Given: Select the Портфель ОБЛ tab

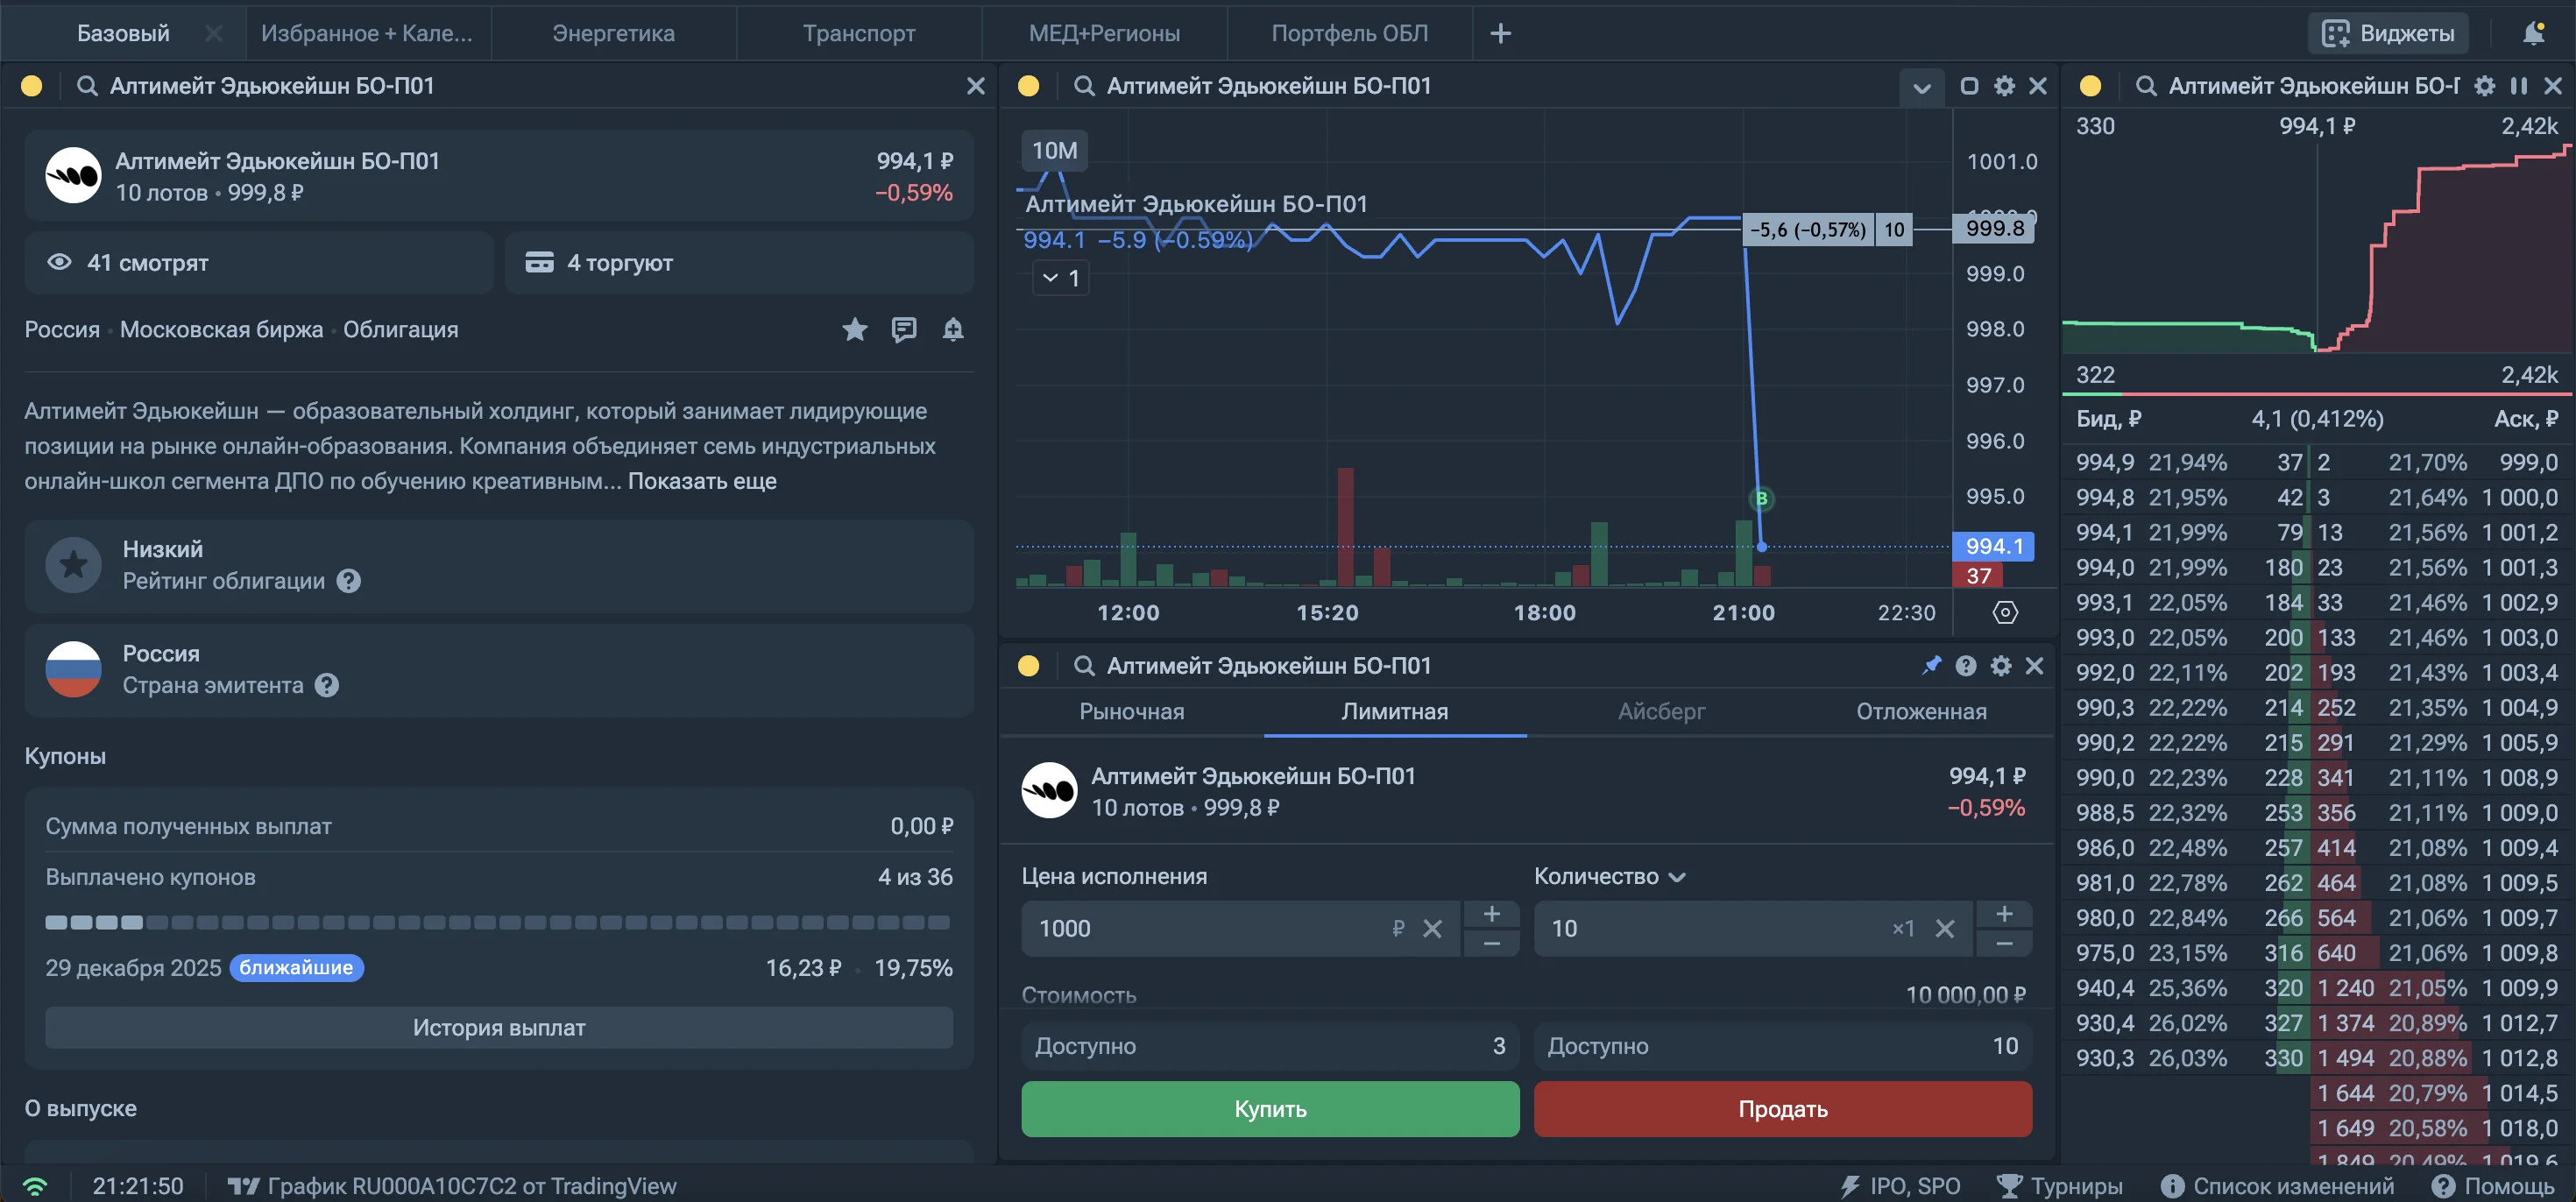Looking at the screenshot, I should pyautogui.click(x=1349, y=33).
